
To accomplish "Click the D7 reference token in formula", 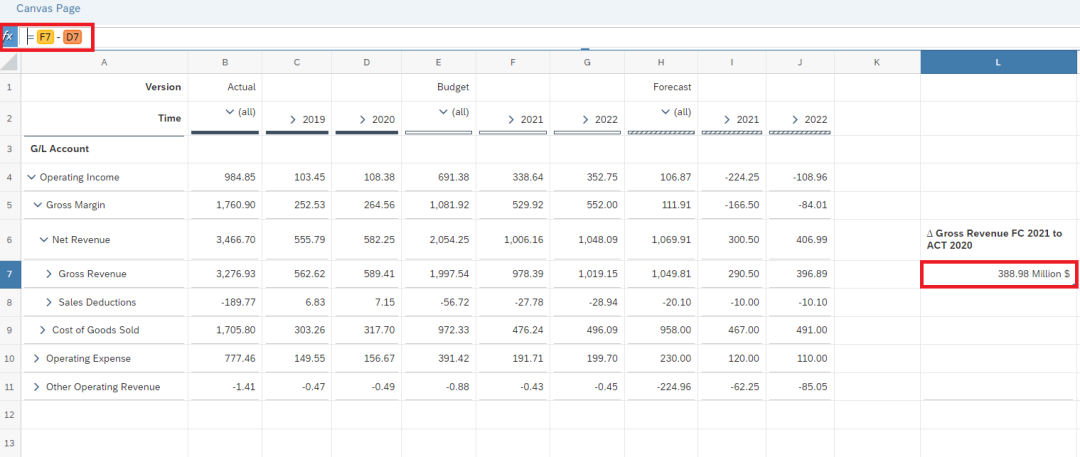I will click(72, 37).
